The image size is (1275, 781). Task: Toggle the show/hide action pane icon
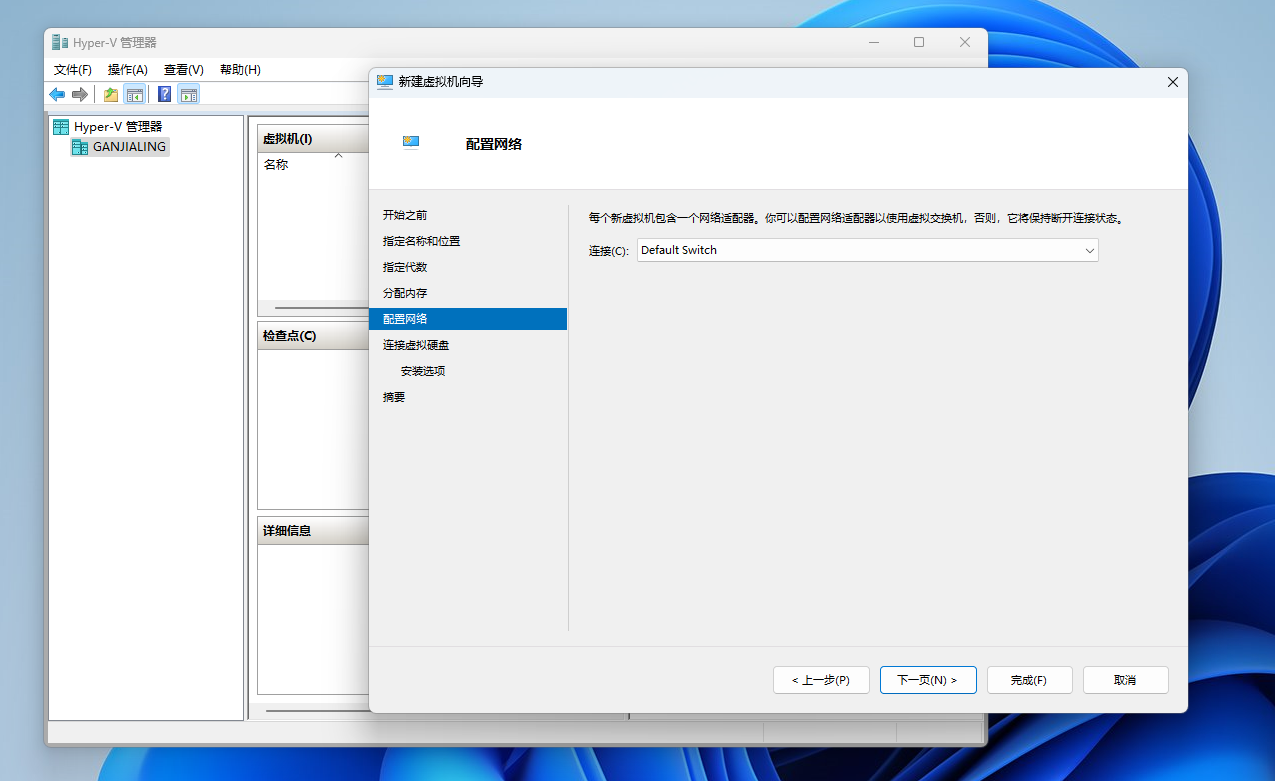click(x=189, y=94)
